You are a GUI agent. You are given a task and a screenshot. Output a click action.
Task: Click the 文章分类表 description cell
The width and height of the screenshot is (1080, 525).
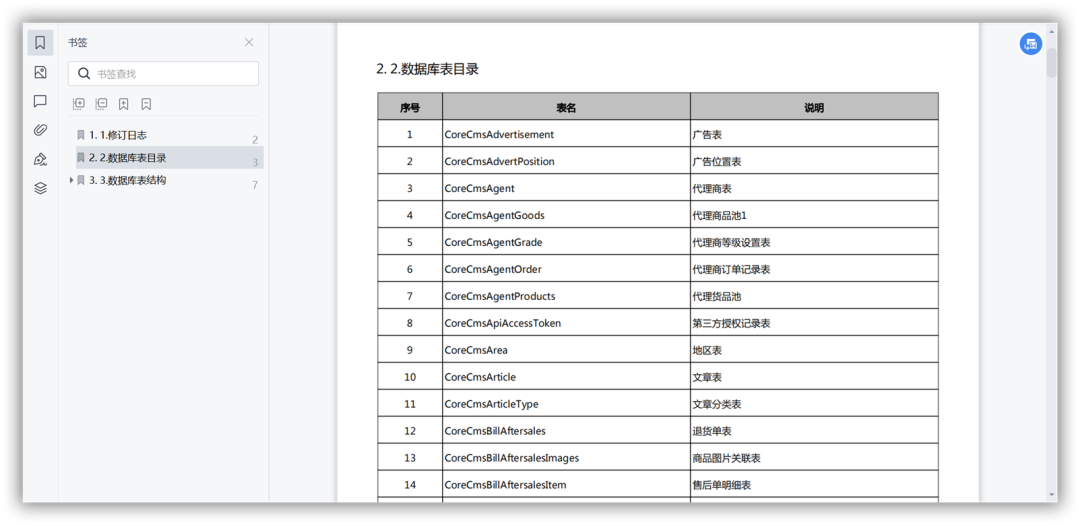pyautogui.click(x=814, y=404)
